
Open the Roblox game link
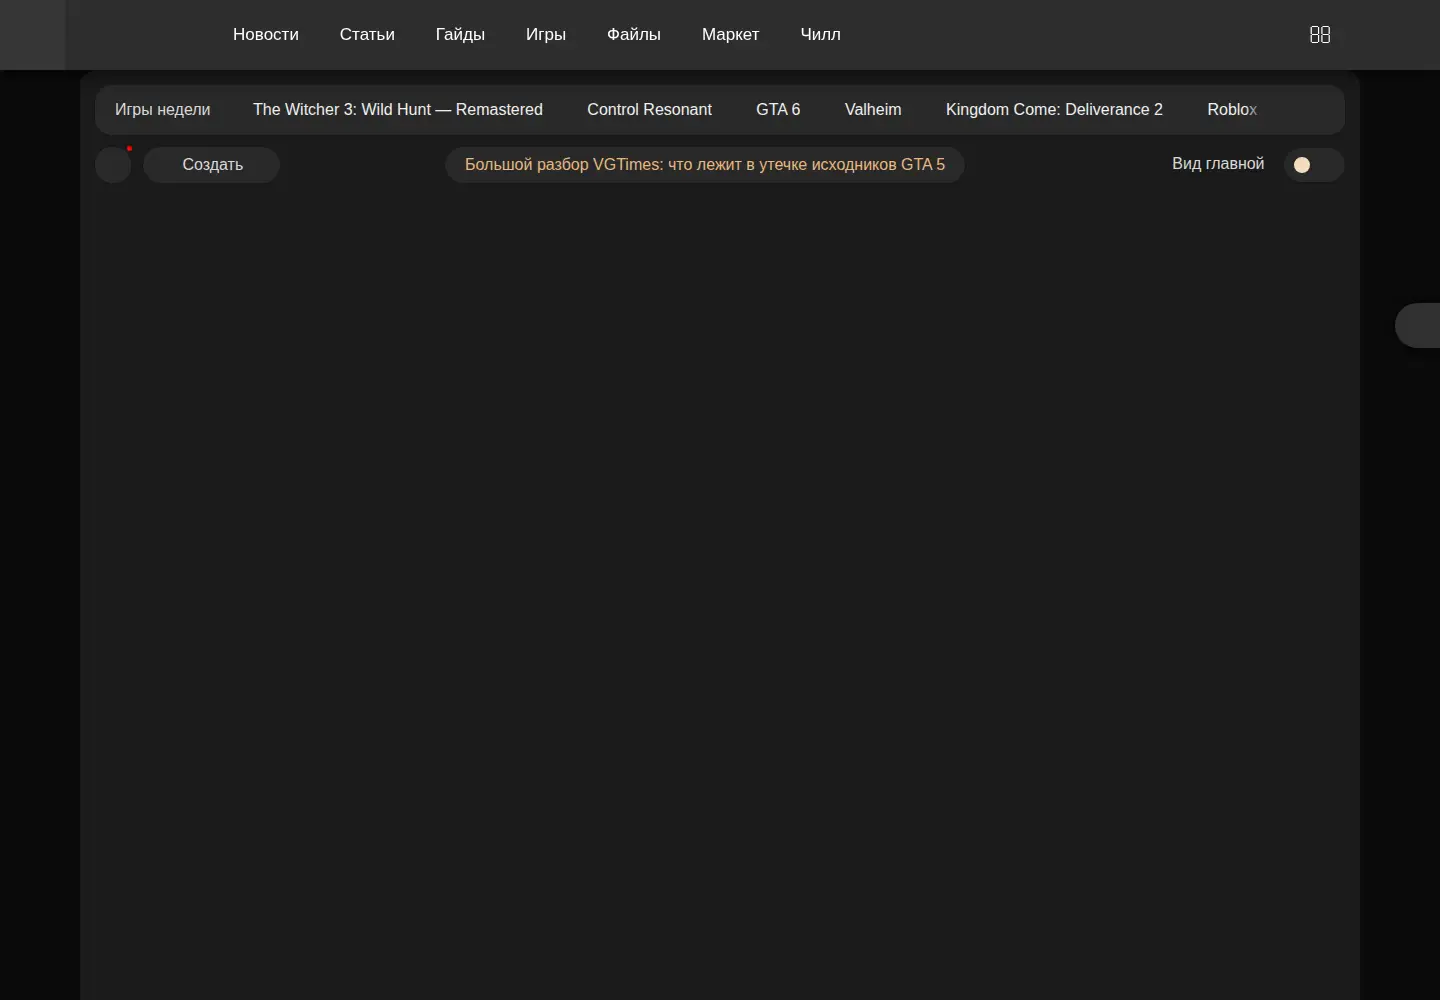click(x=1232, y=110)
